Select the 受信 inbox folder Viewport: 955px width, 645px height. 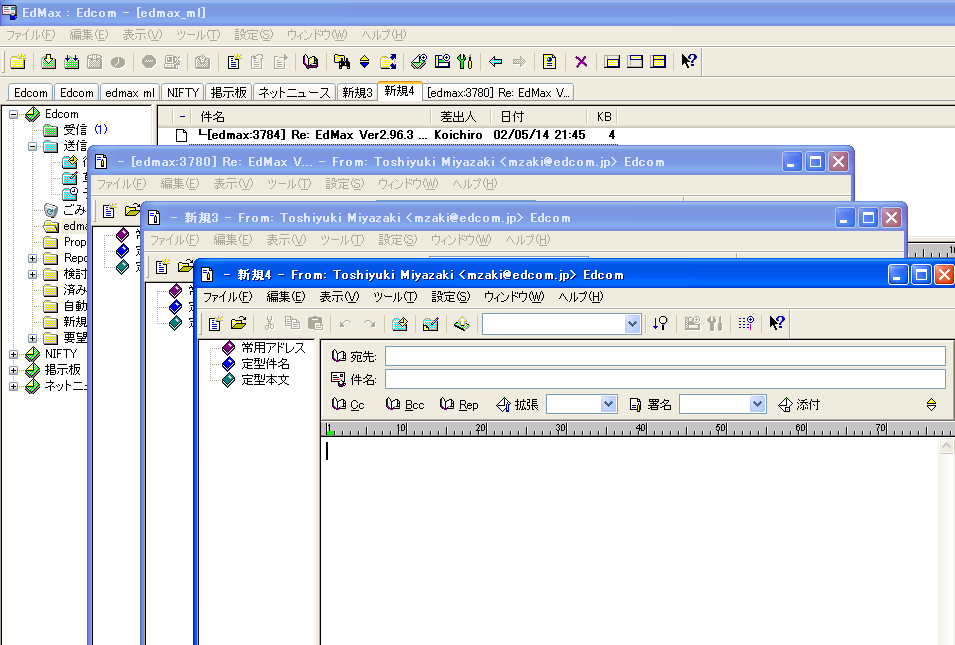75,130
